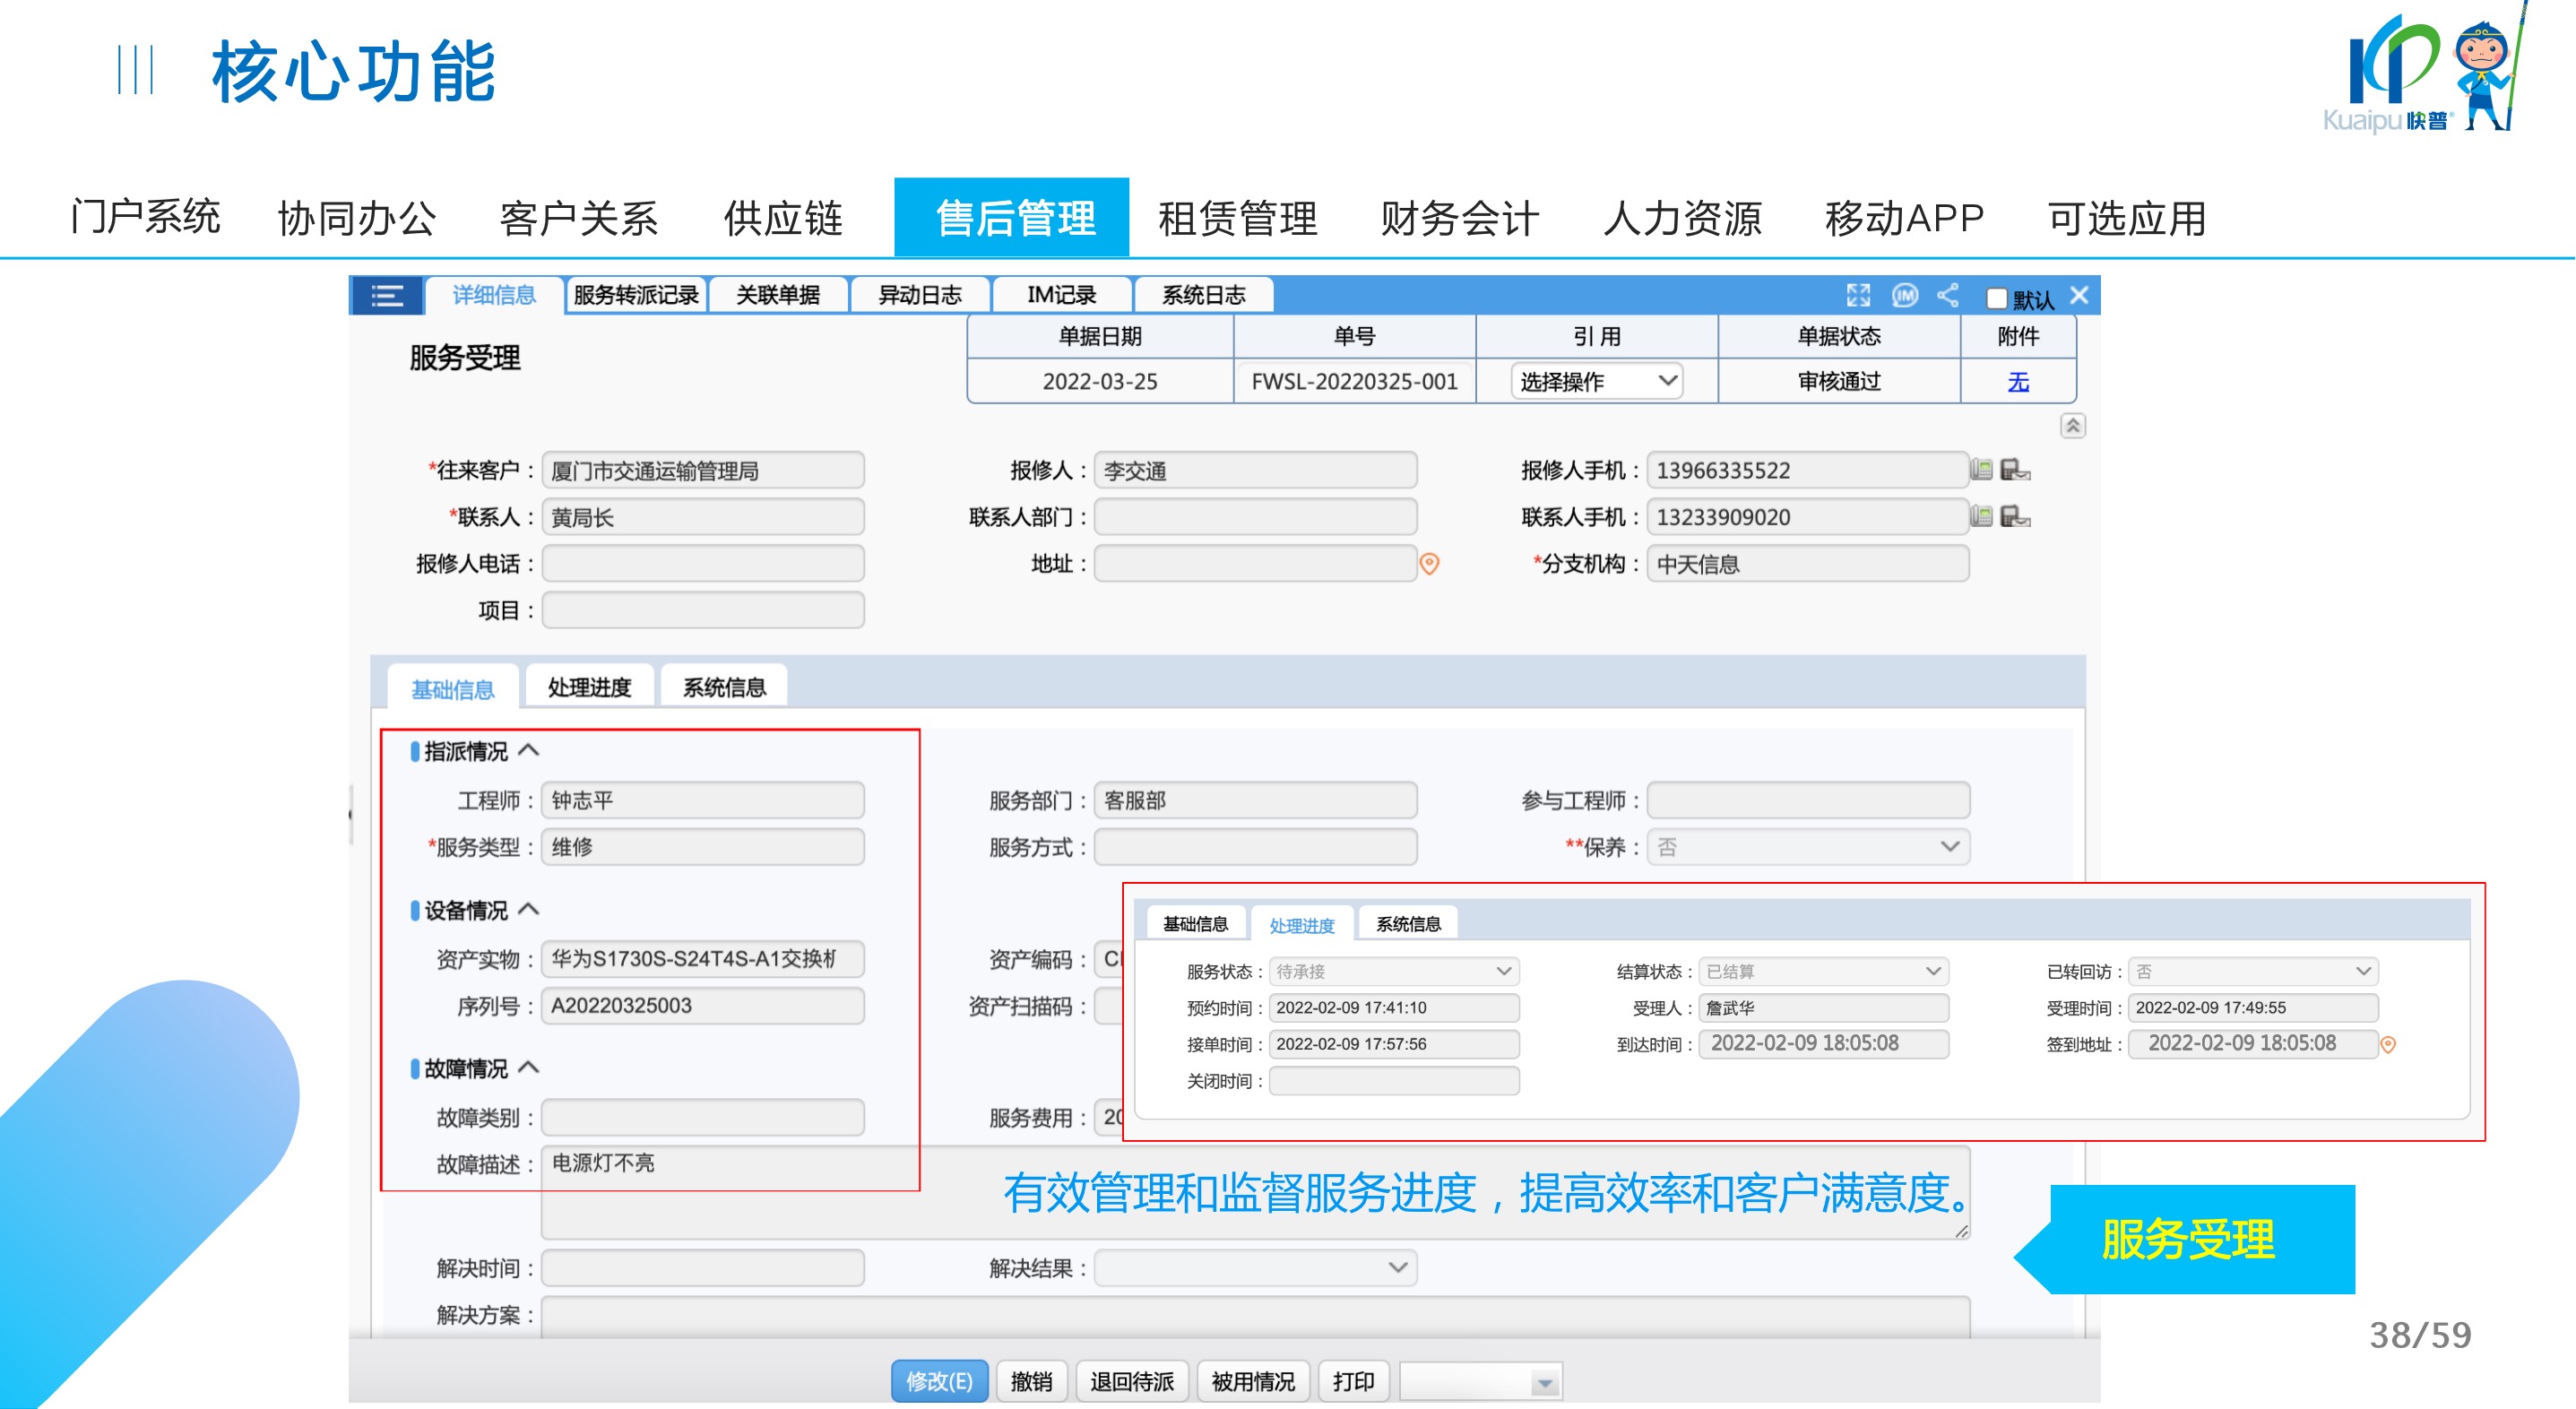The width and height of the screenshot is (2576, 1409).
Task: Switch to the 处理进度 tab
Action: coord(589,687)
